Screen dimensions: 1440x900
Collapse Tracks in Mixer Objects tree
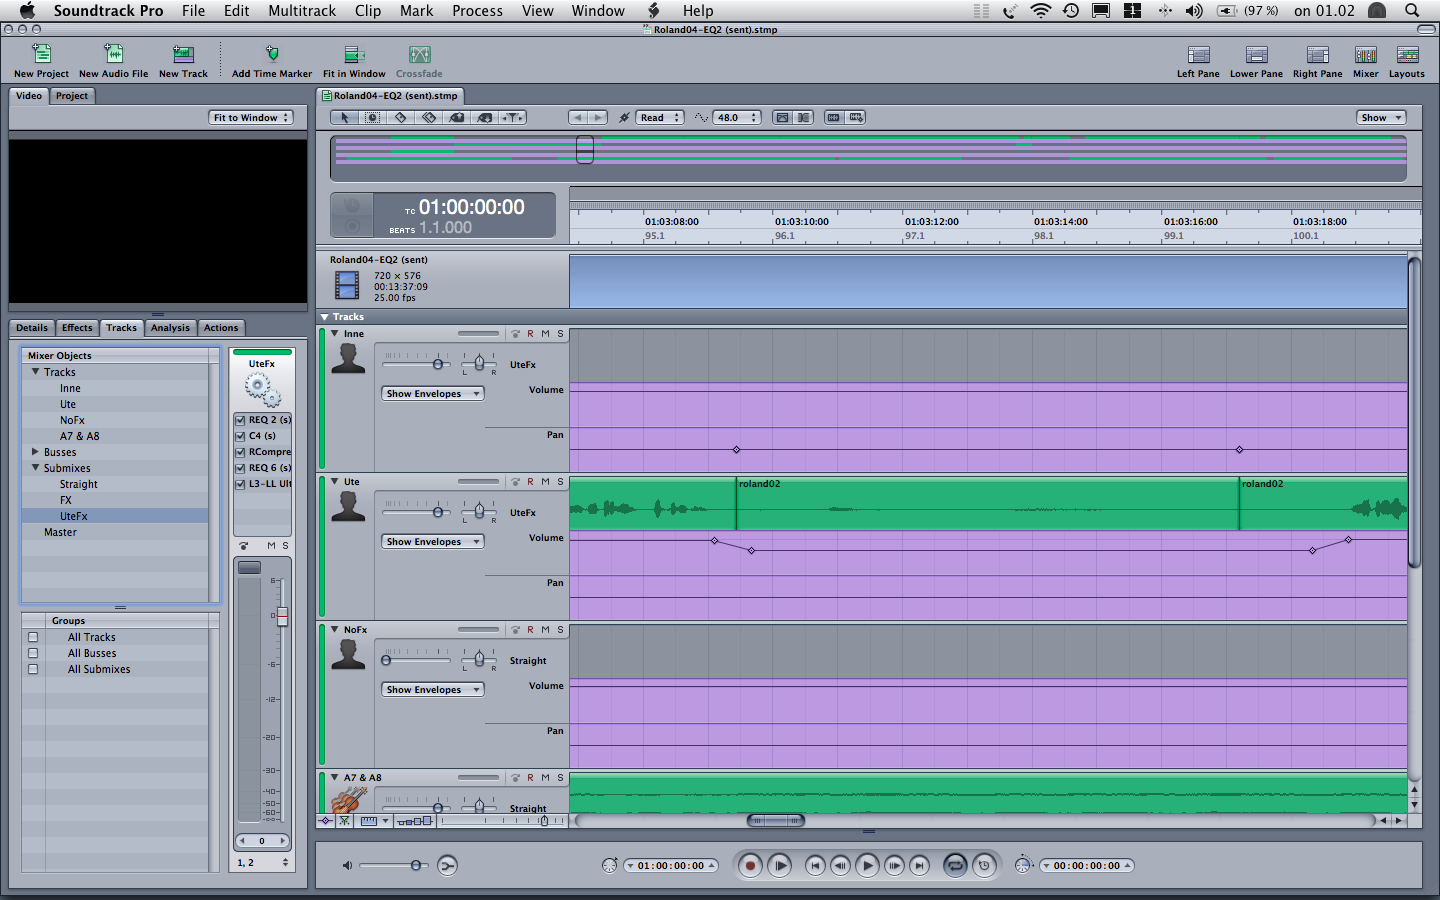[35, 371]
